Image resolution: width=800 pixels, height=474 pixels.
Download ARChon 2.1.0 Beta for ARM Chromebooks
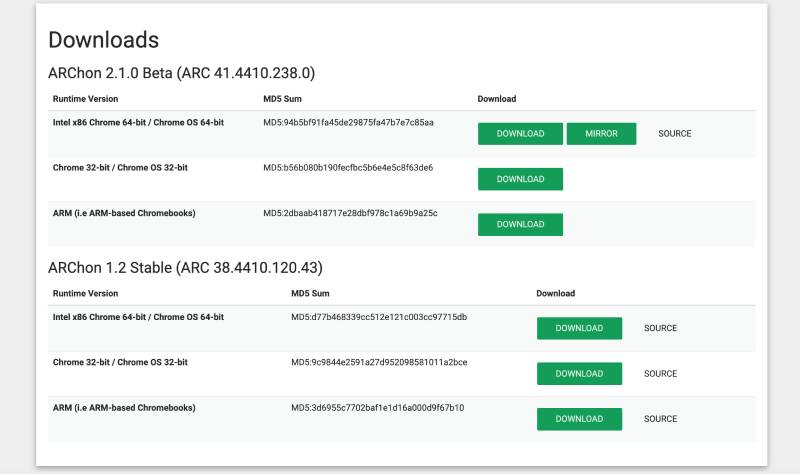[520, 224]
